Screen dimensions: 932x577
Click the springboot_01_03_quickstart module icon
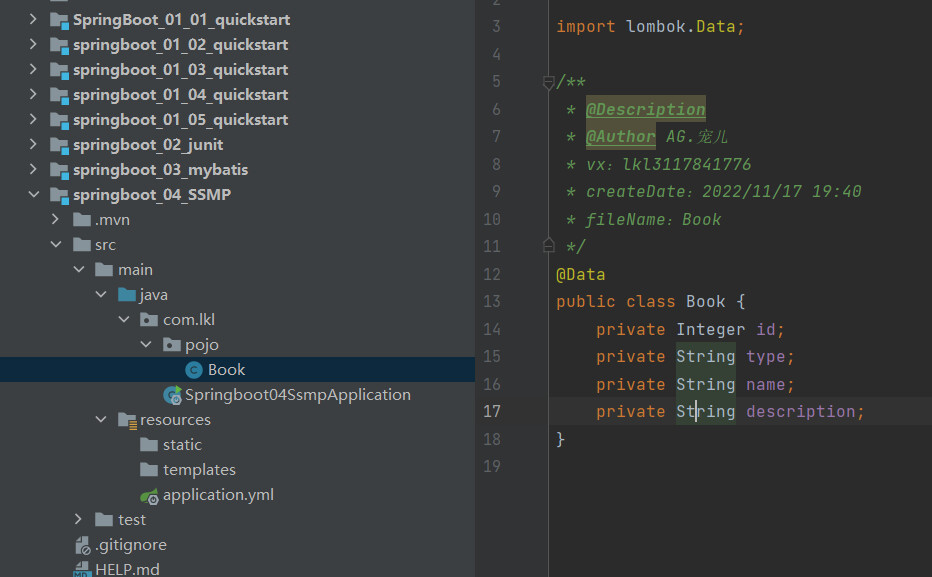(59, 71)
